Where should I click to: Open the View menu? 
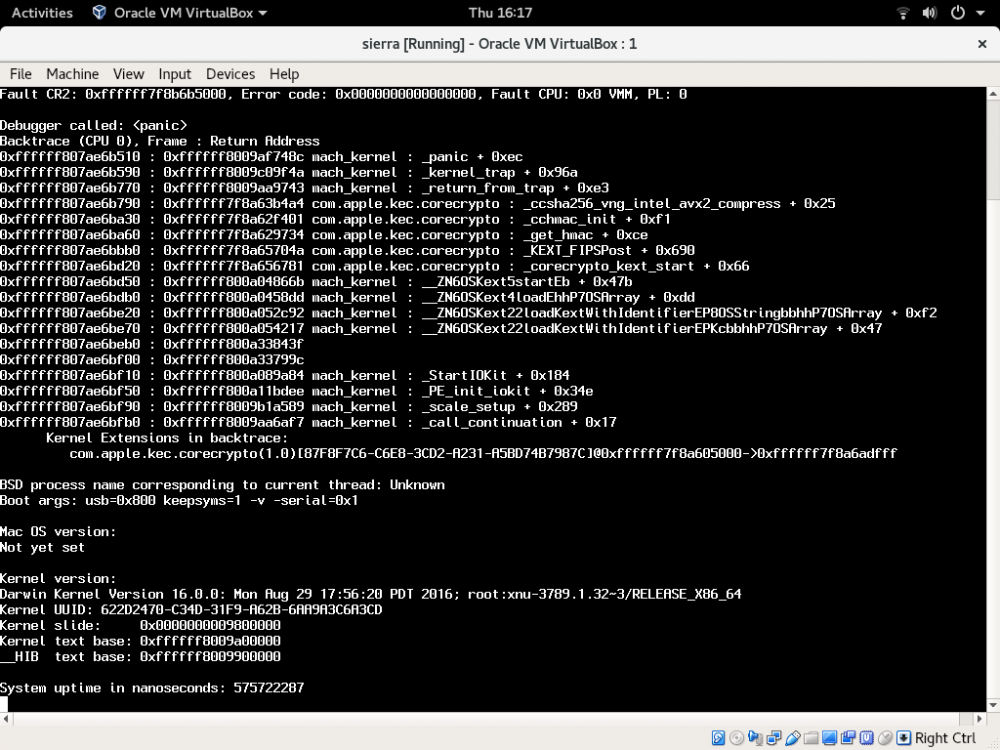128,74
